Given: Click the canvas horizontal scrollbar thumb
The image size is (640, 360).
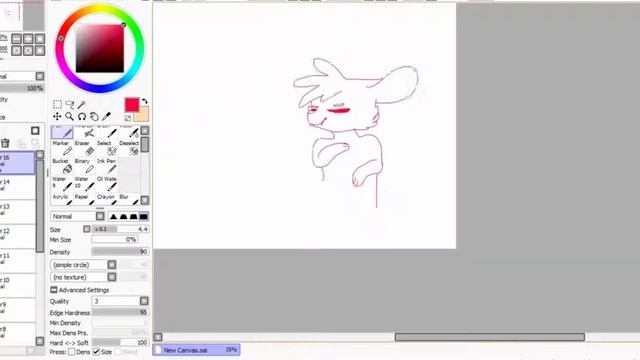Looking at the screenshot, I should click(x=489, y=337).
